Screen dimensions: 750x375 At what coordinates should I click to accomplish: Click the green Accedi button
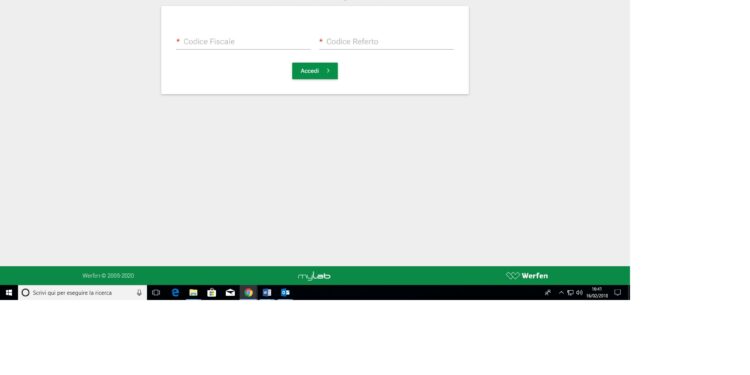[315, 71]
